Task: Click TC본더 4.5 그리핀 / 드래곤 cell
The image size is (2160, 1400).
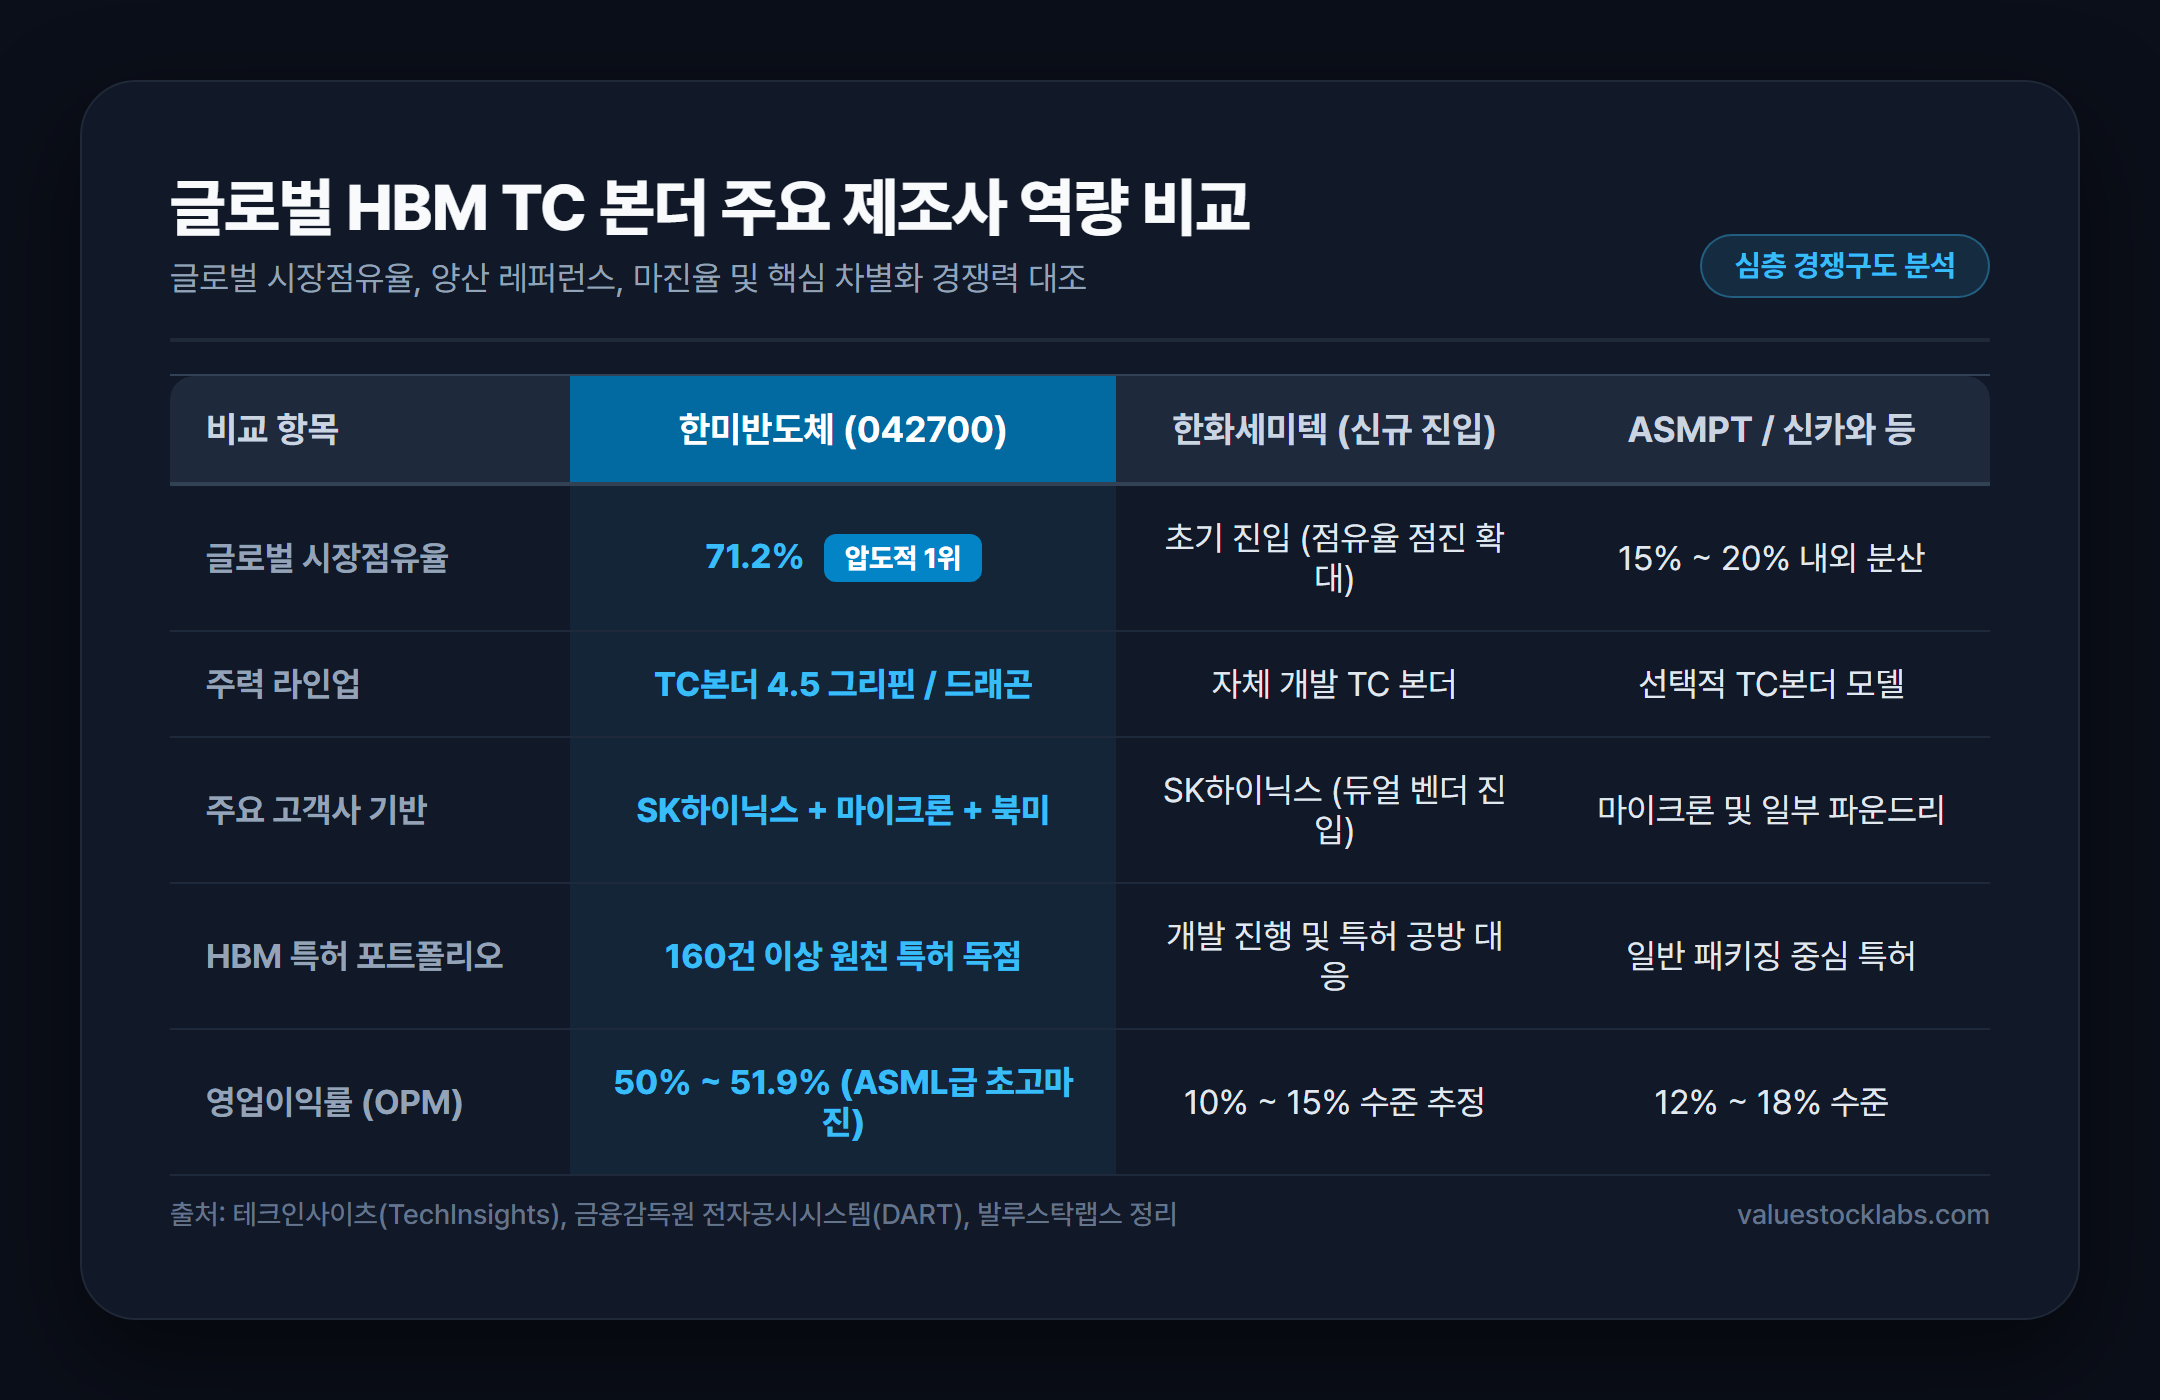Action: [842, 684]
